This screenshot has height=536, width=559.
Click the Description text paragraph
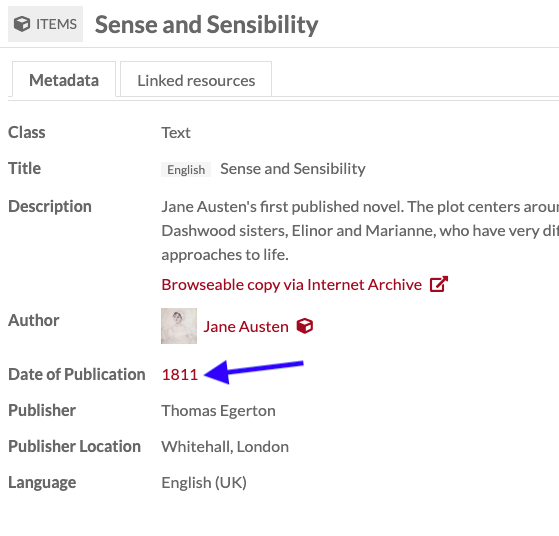[x=360, y=231]
